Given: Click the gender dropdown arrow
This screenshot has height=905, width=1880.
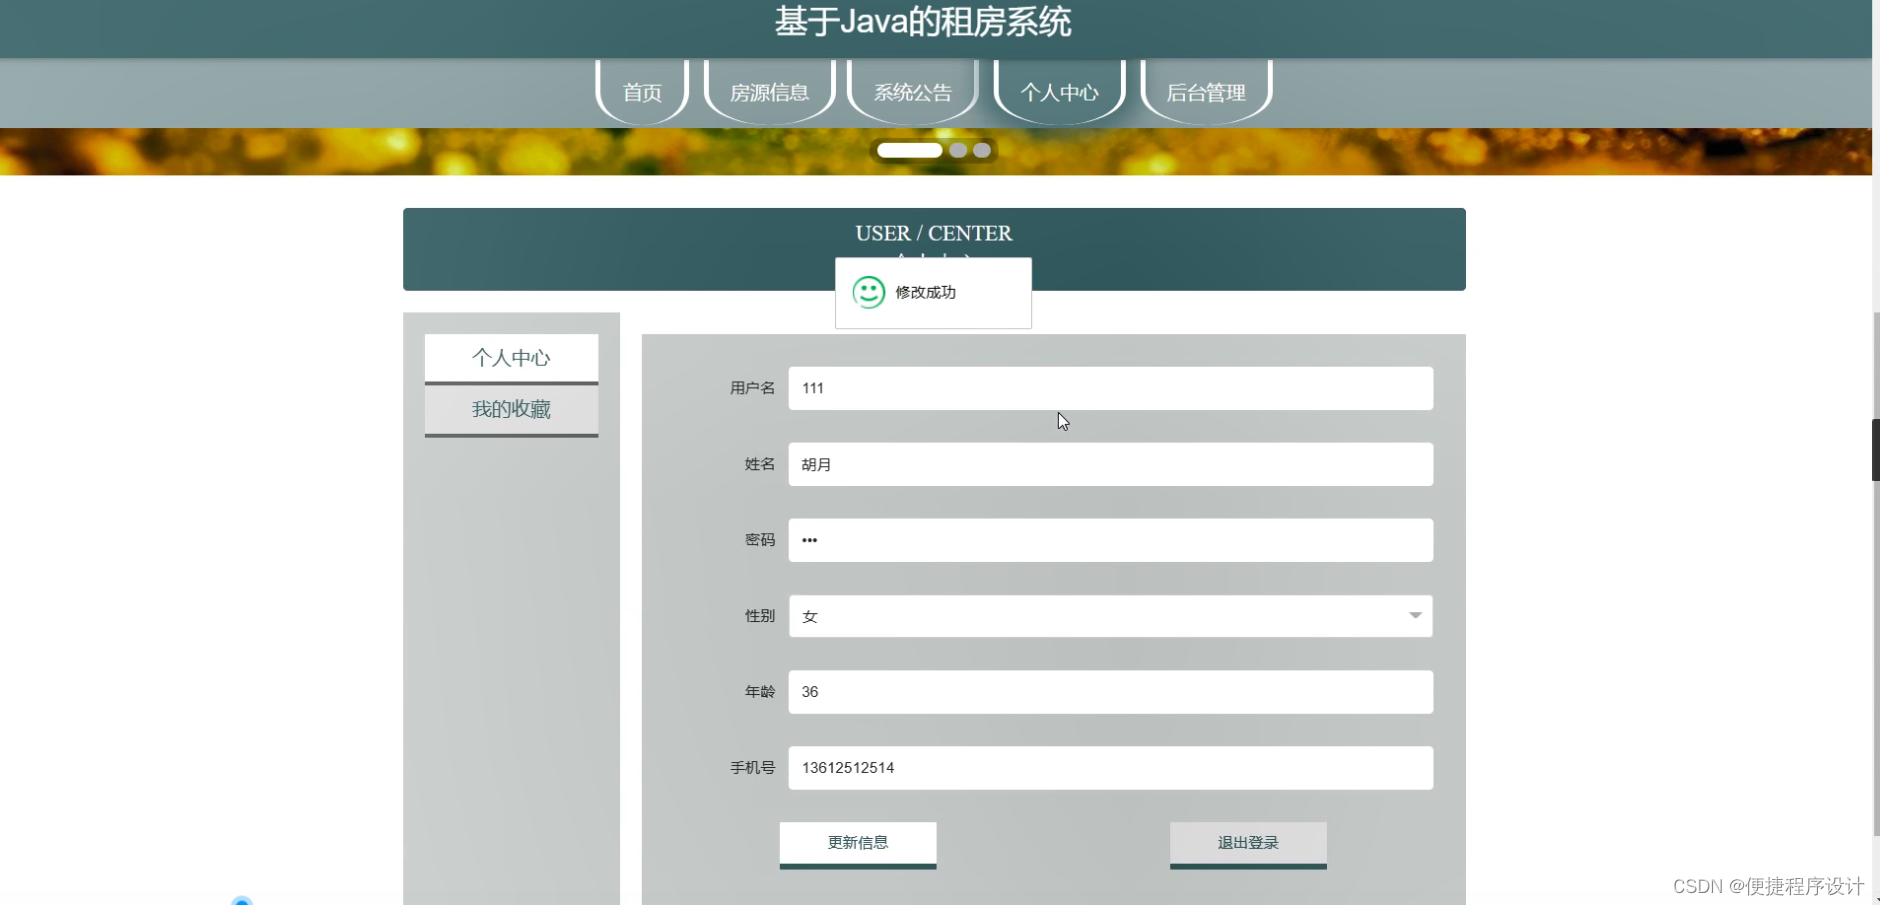Looking at the screenshot, I should [x=1413, y=616].
